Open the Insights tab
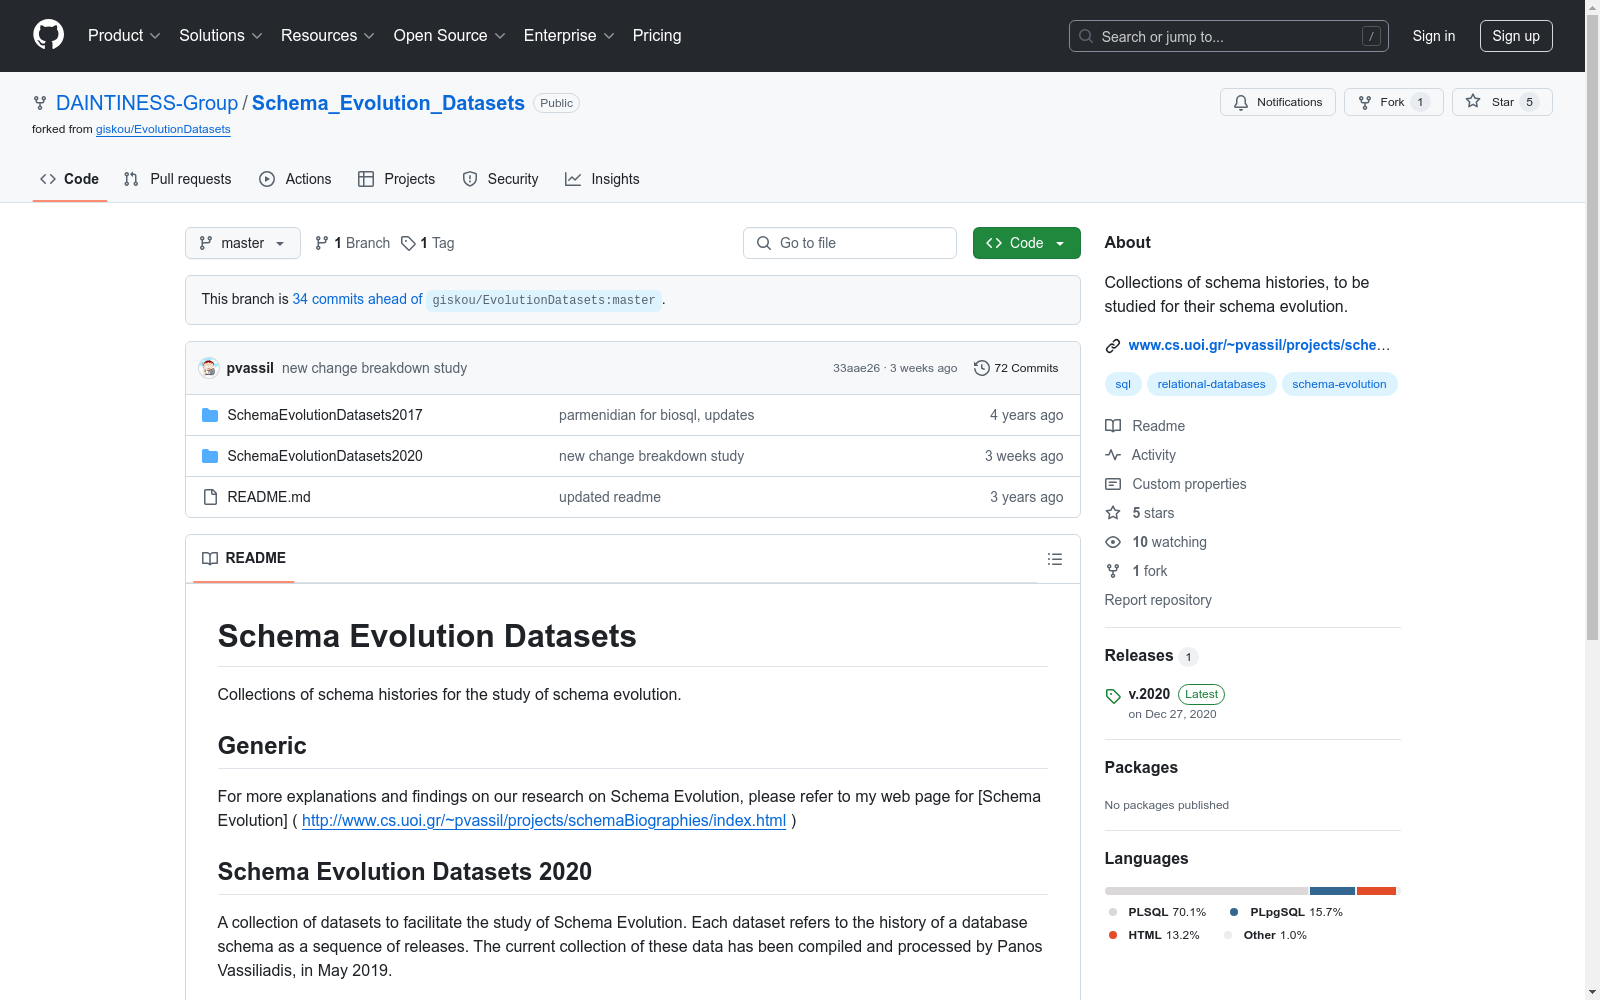 point(602,179)
